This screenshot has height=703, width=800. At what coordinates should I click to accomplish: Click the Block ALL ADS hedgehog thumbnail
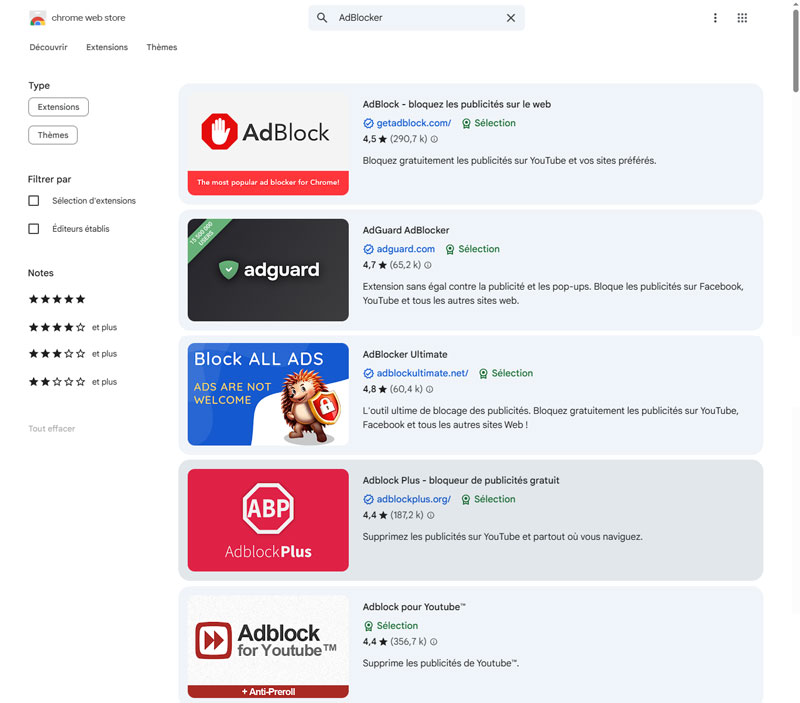[x=268, y=394]
